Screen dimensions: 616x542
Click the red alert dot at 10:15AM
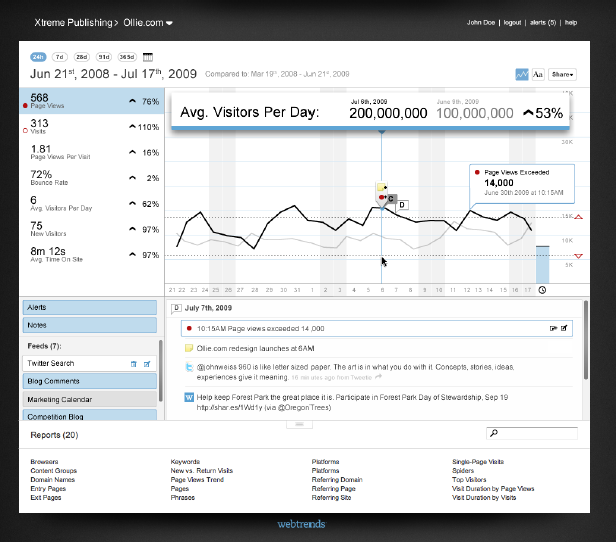point(189,328)
